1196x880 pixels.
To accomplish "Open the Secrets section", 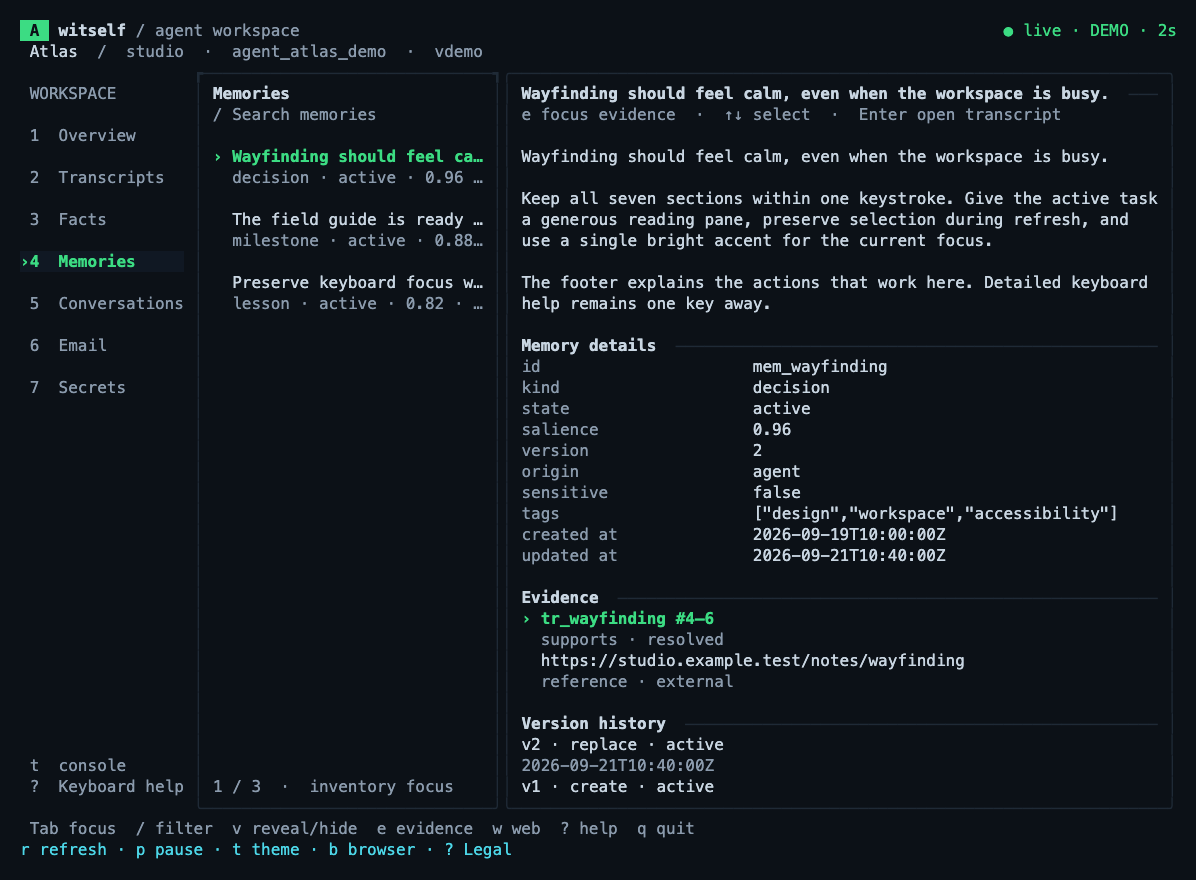I will (77, 387).
